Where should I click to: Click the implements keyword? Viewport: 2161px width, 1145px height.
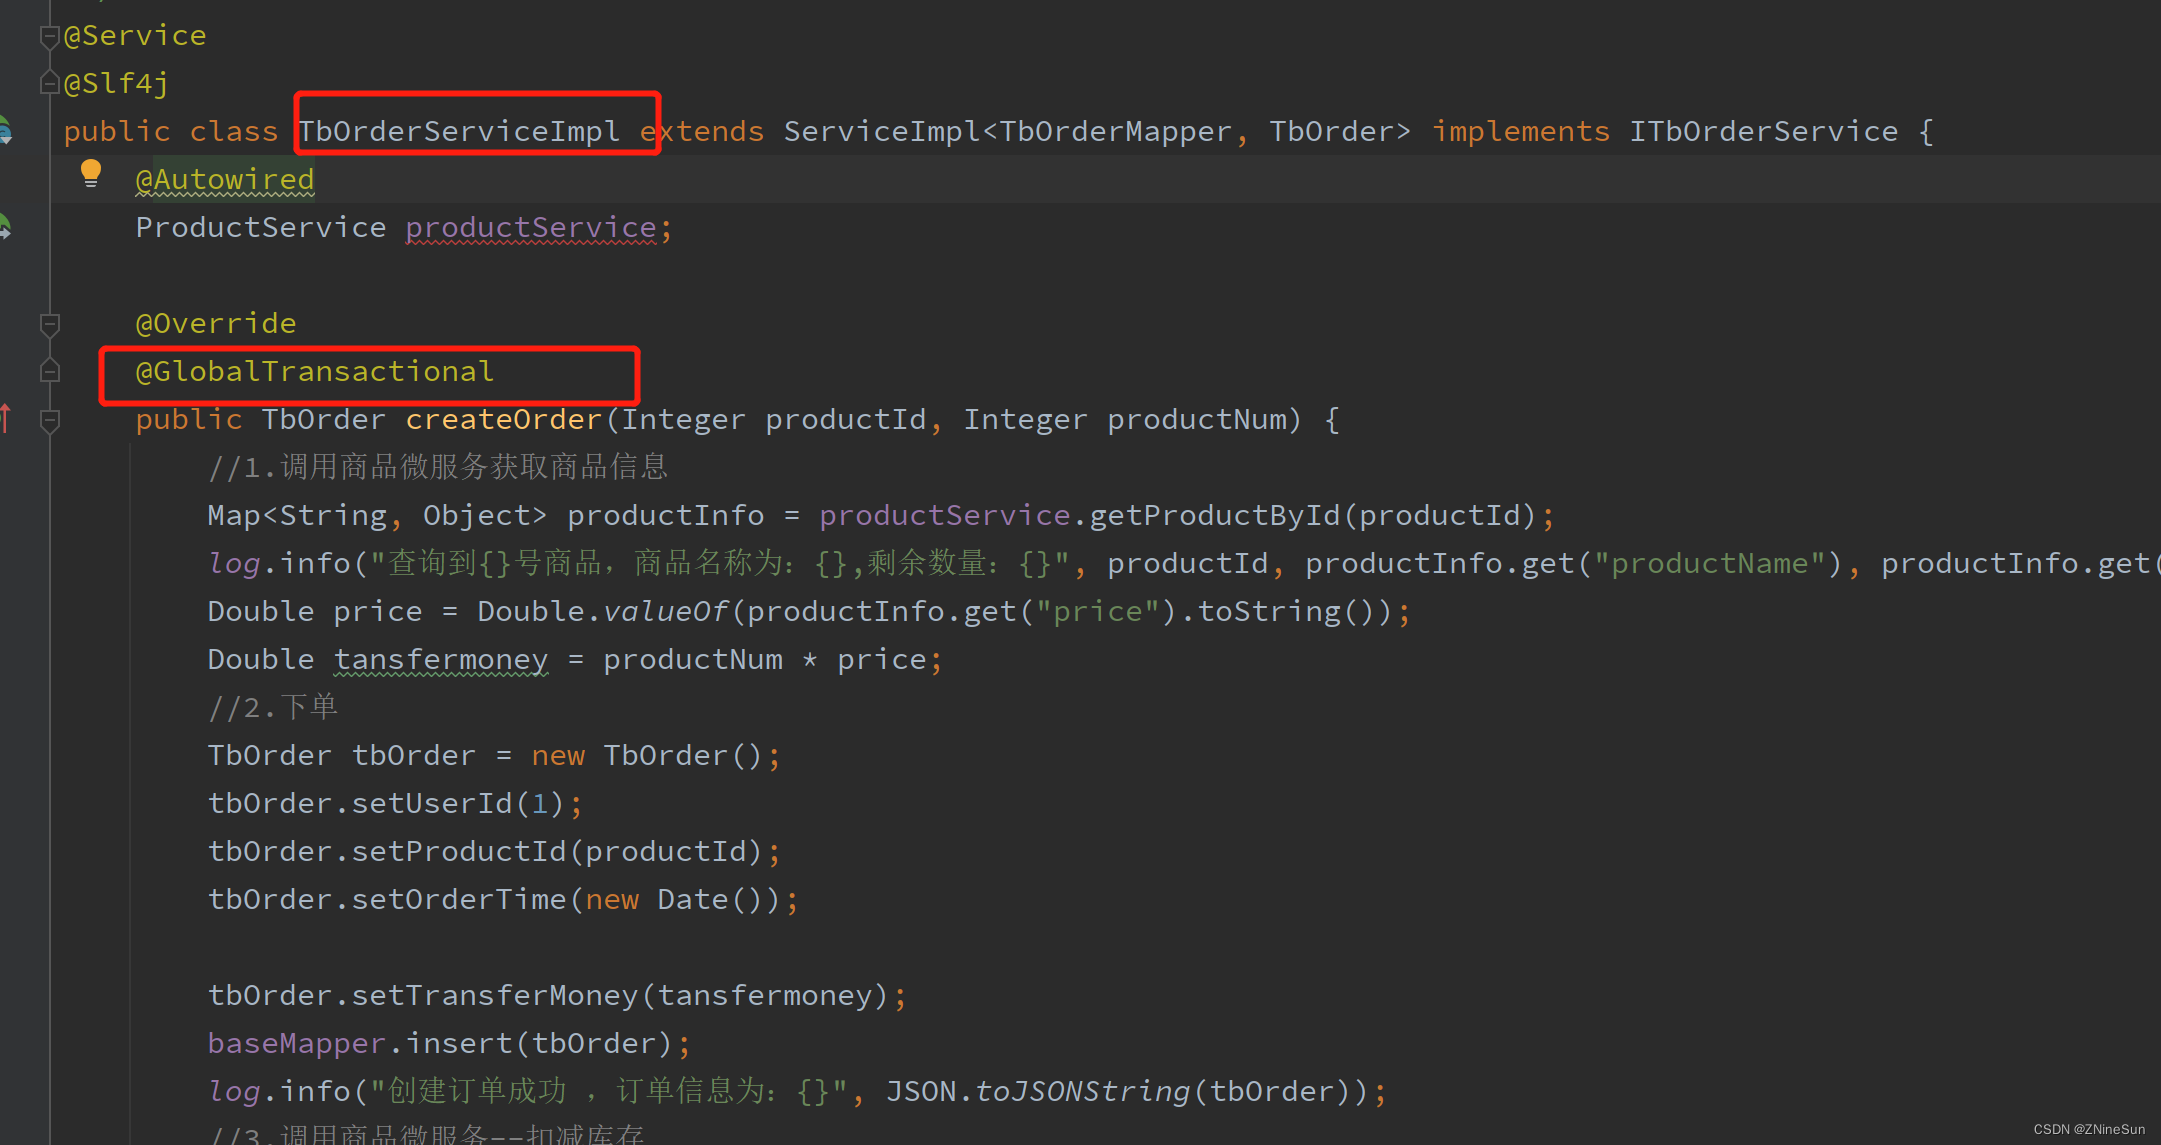pyautogui.click(x=1521, y=131)
